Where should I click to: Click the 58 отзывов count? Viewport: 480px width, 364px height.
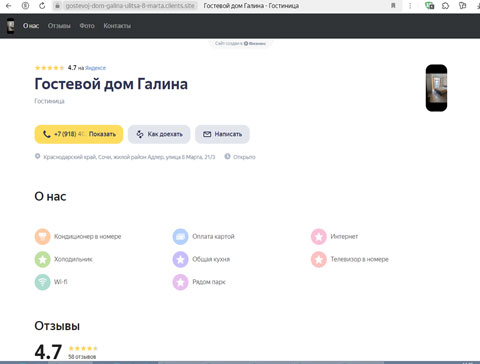[82, 357]
